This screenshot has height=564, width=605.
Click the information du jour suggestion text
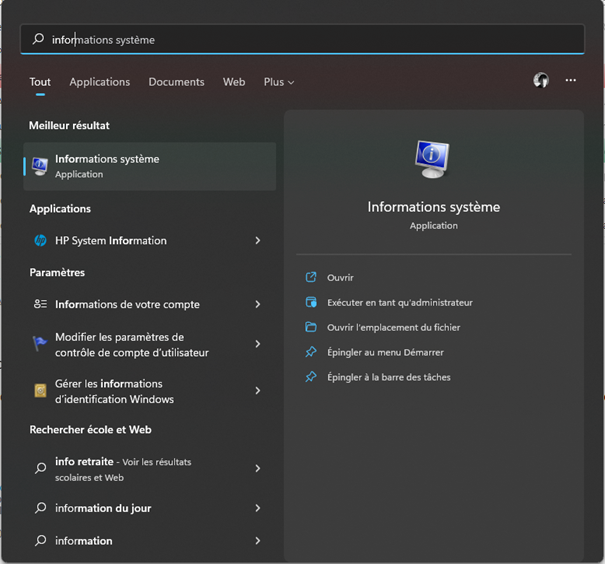(x=103, y=508)
